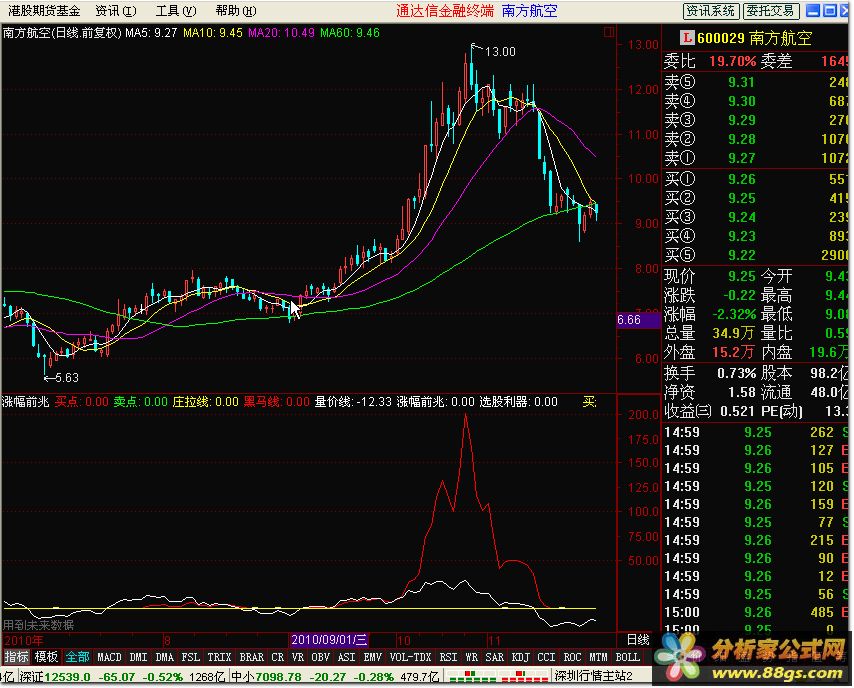854x688 pixels.
Task: Select the MTM indicator
Action: pos(599,657)
